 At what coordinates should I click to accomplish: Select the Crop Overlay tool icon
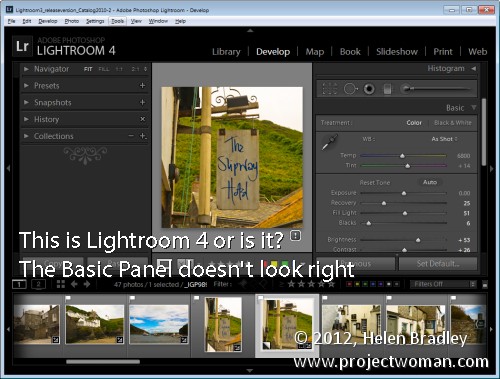330,89
